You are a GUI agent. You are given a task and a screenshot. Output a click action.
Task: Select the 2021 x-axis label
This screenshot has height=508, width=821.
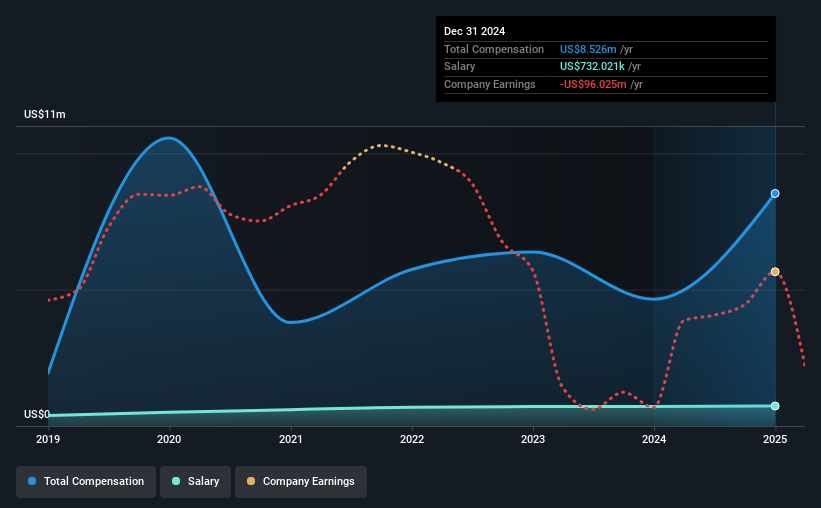tap(291, 439)
